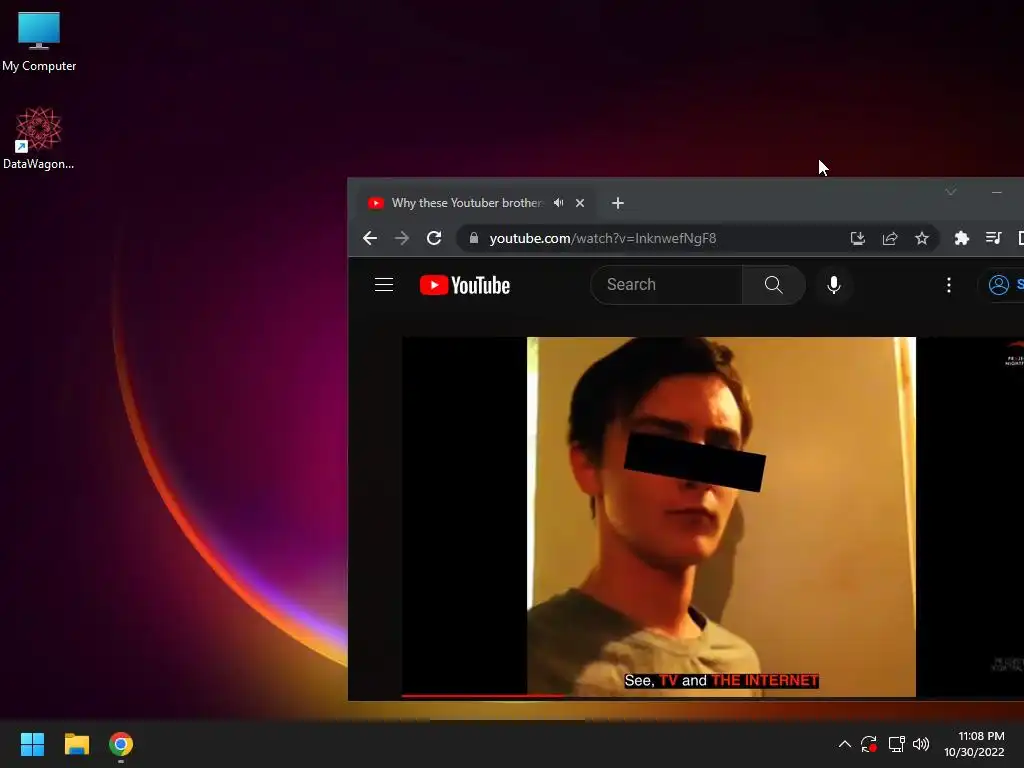Screen dimensions: 1024x768
Task: Click the YouTube Search input field
Action: tap(666, 285)
